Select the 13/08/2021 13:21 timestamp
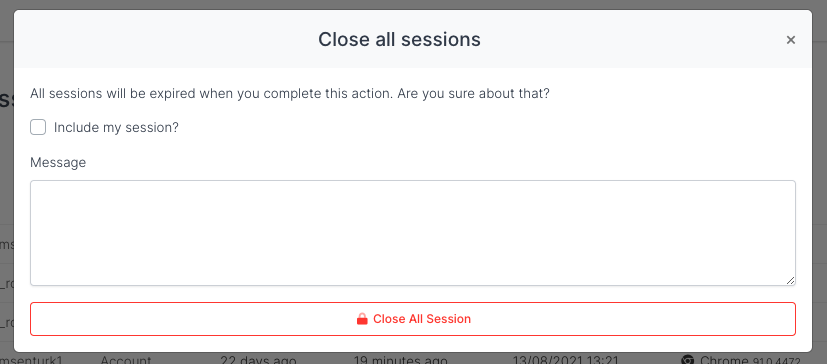827x364 pixels. [x=565, y=360]
